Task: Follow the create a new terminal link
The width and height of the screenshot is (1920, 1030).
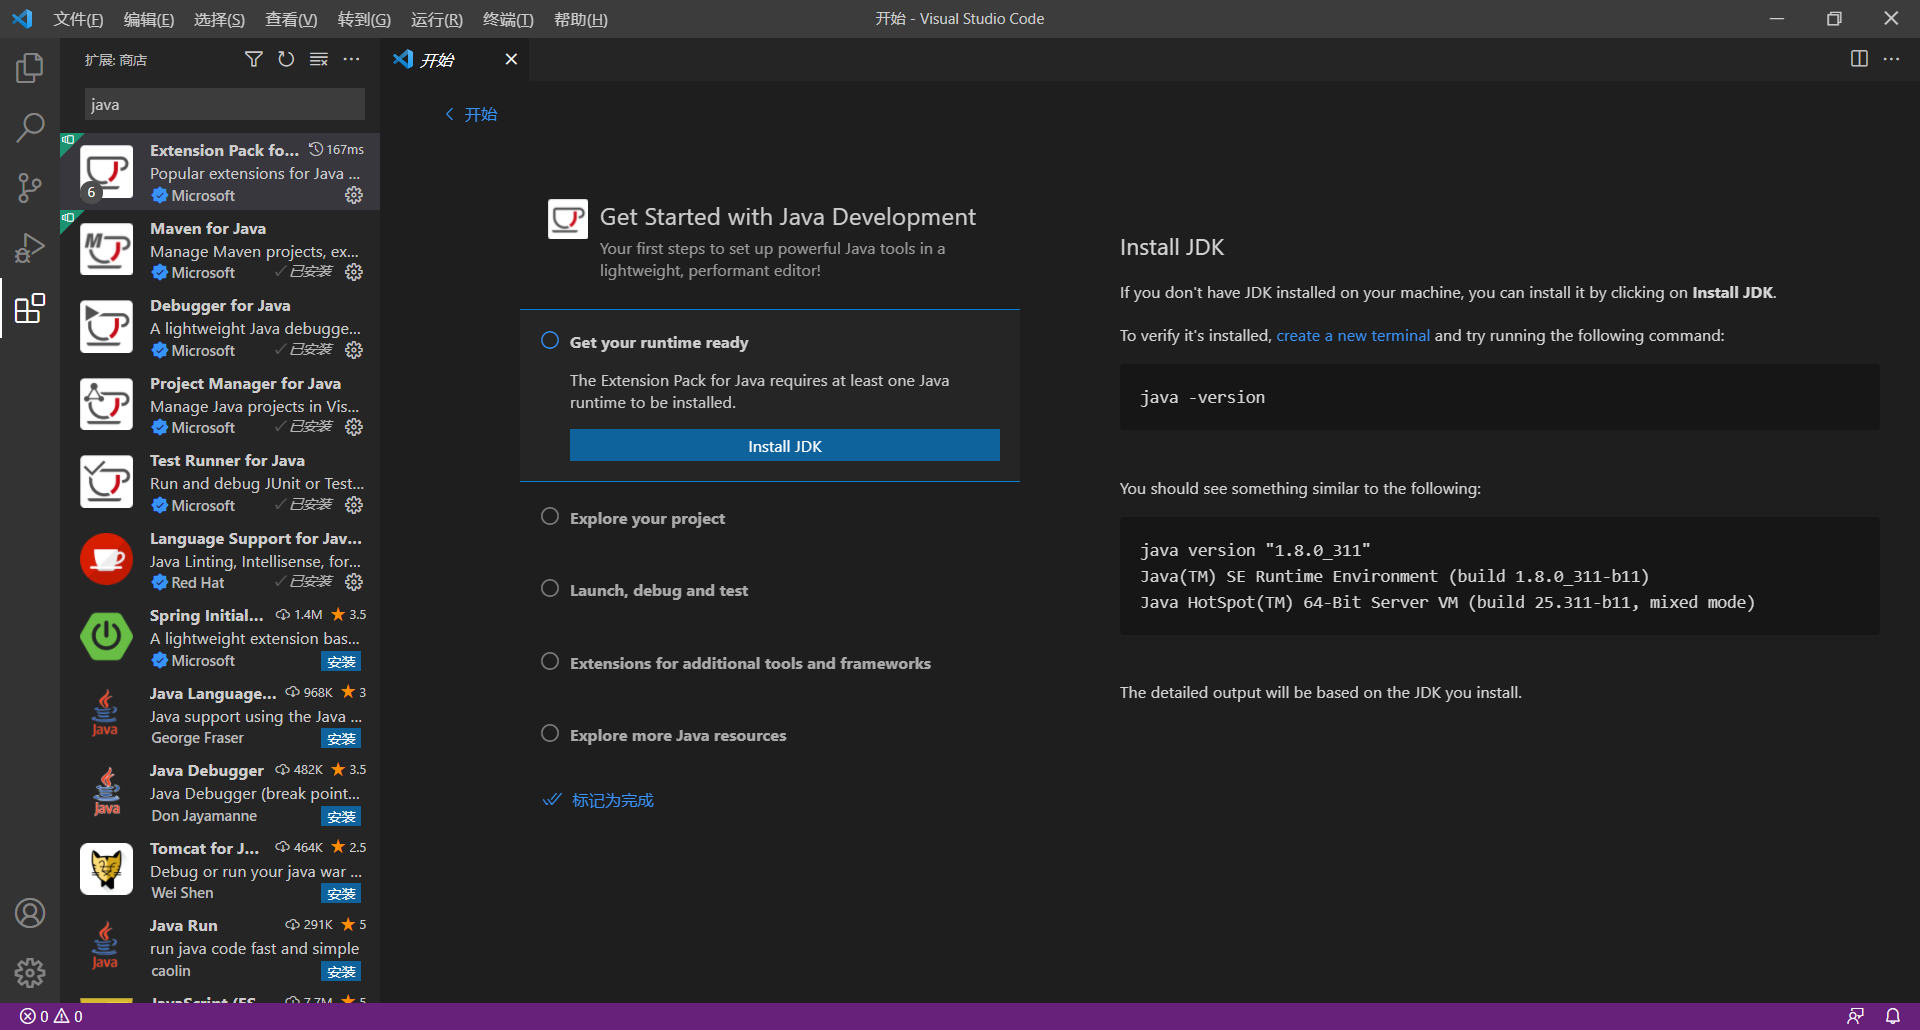Action: point(1353,335)
